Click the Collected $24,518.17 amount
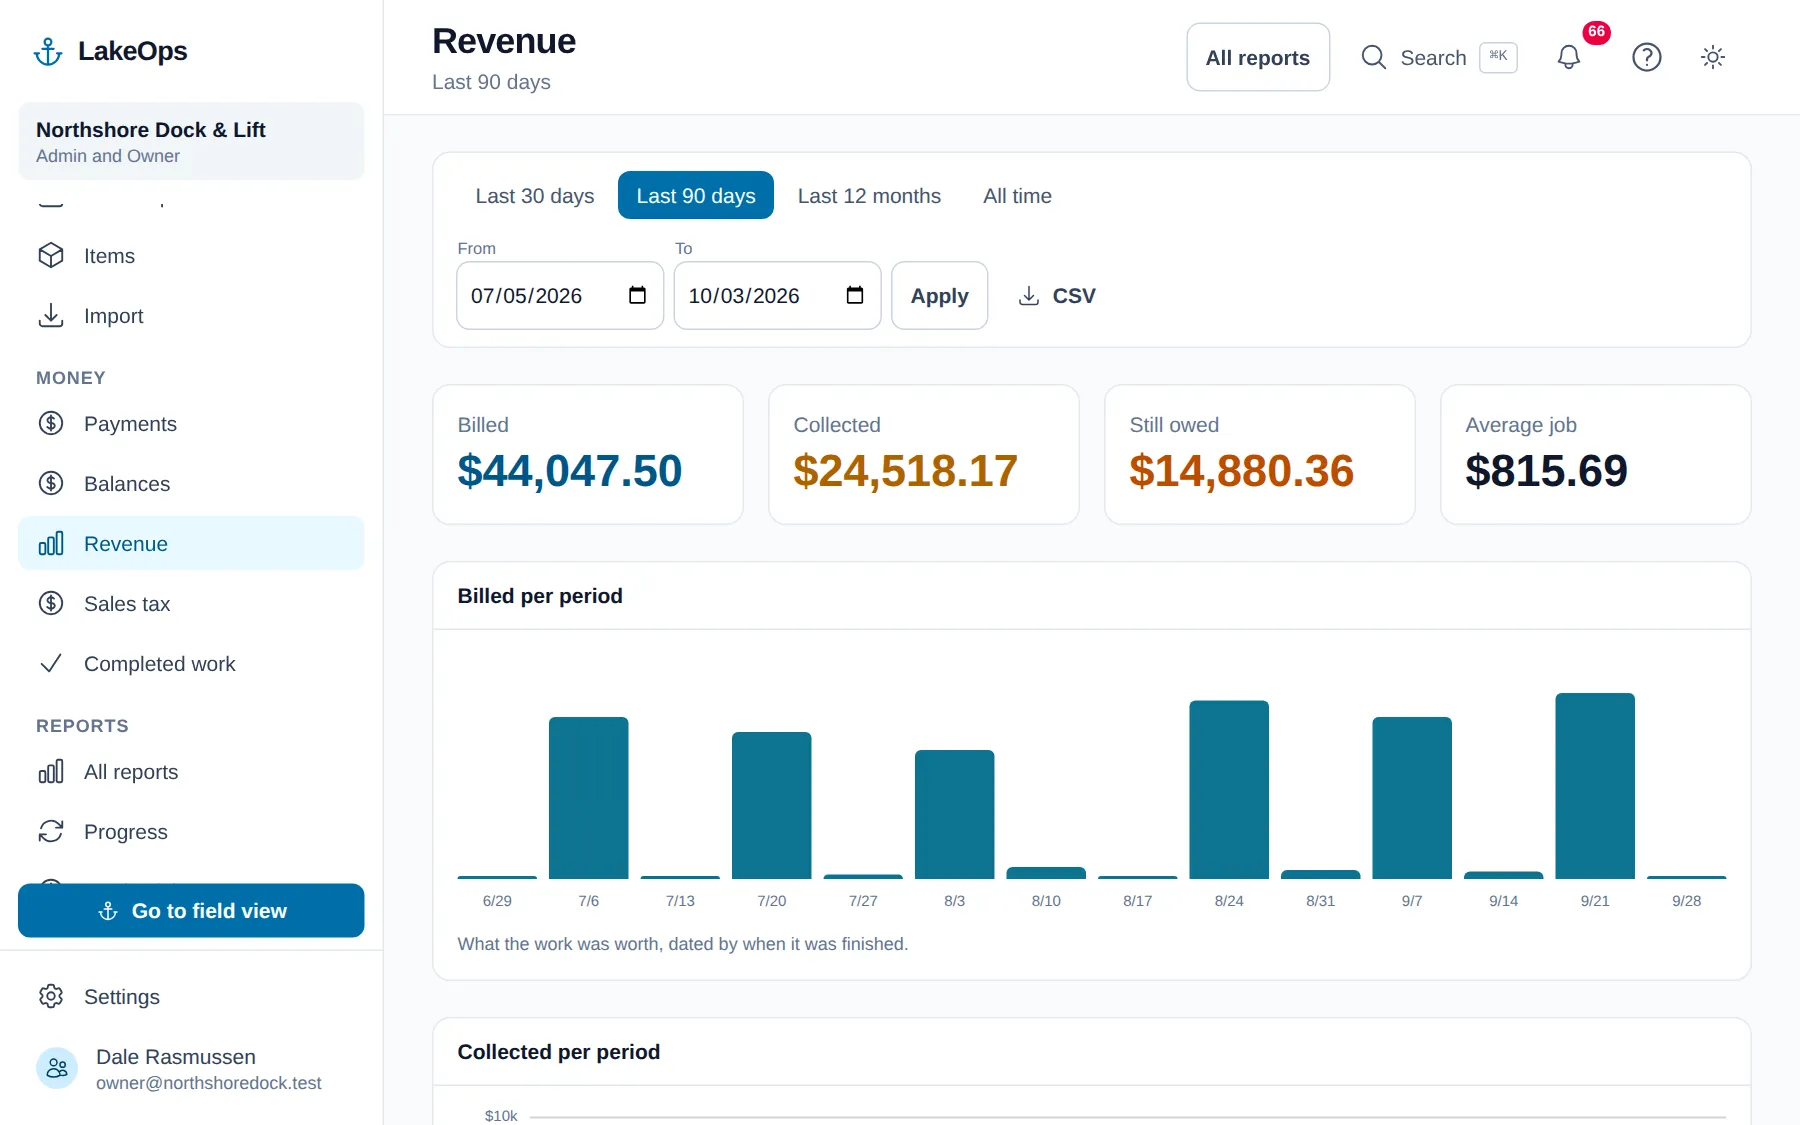The image size is (1800, 1125). click(906, 471)
